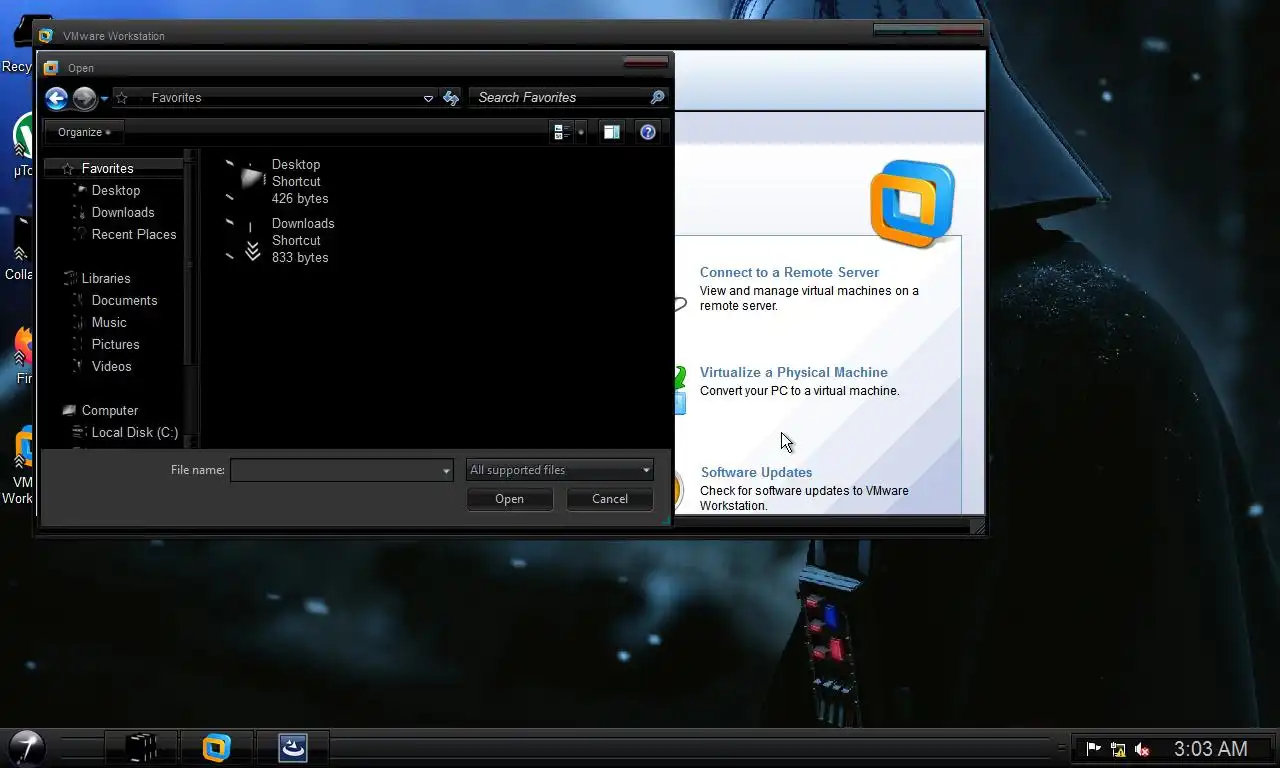The width and height of the screenshot is (1280, 768).
Task: Refresh the Favorites folder view
Action: coord(451,97)
